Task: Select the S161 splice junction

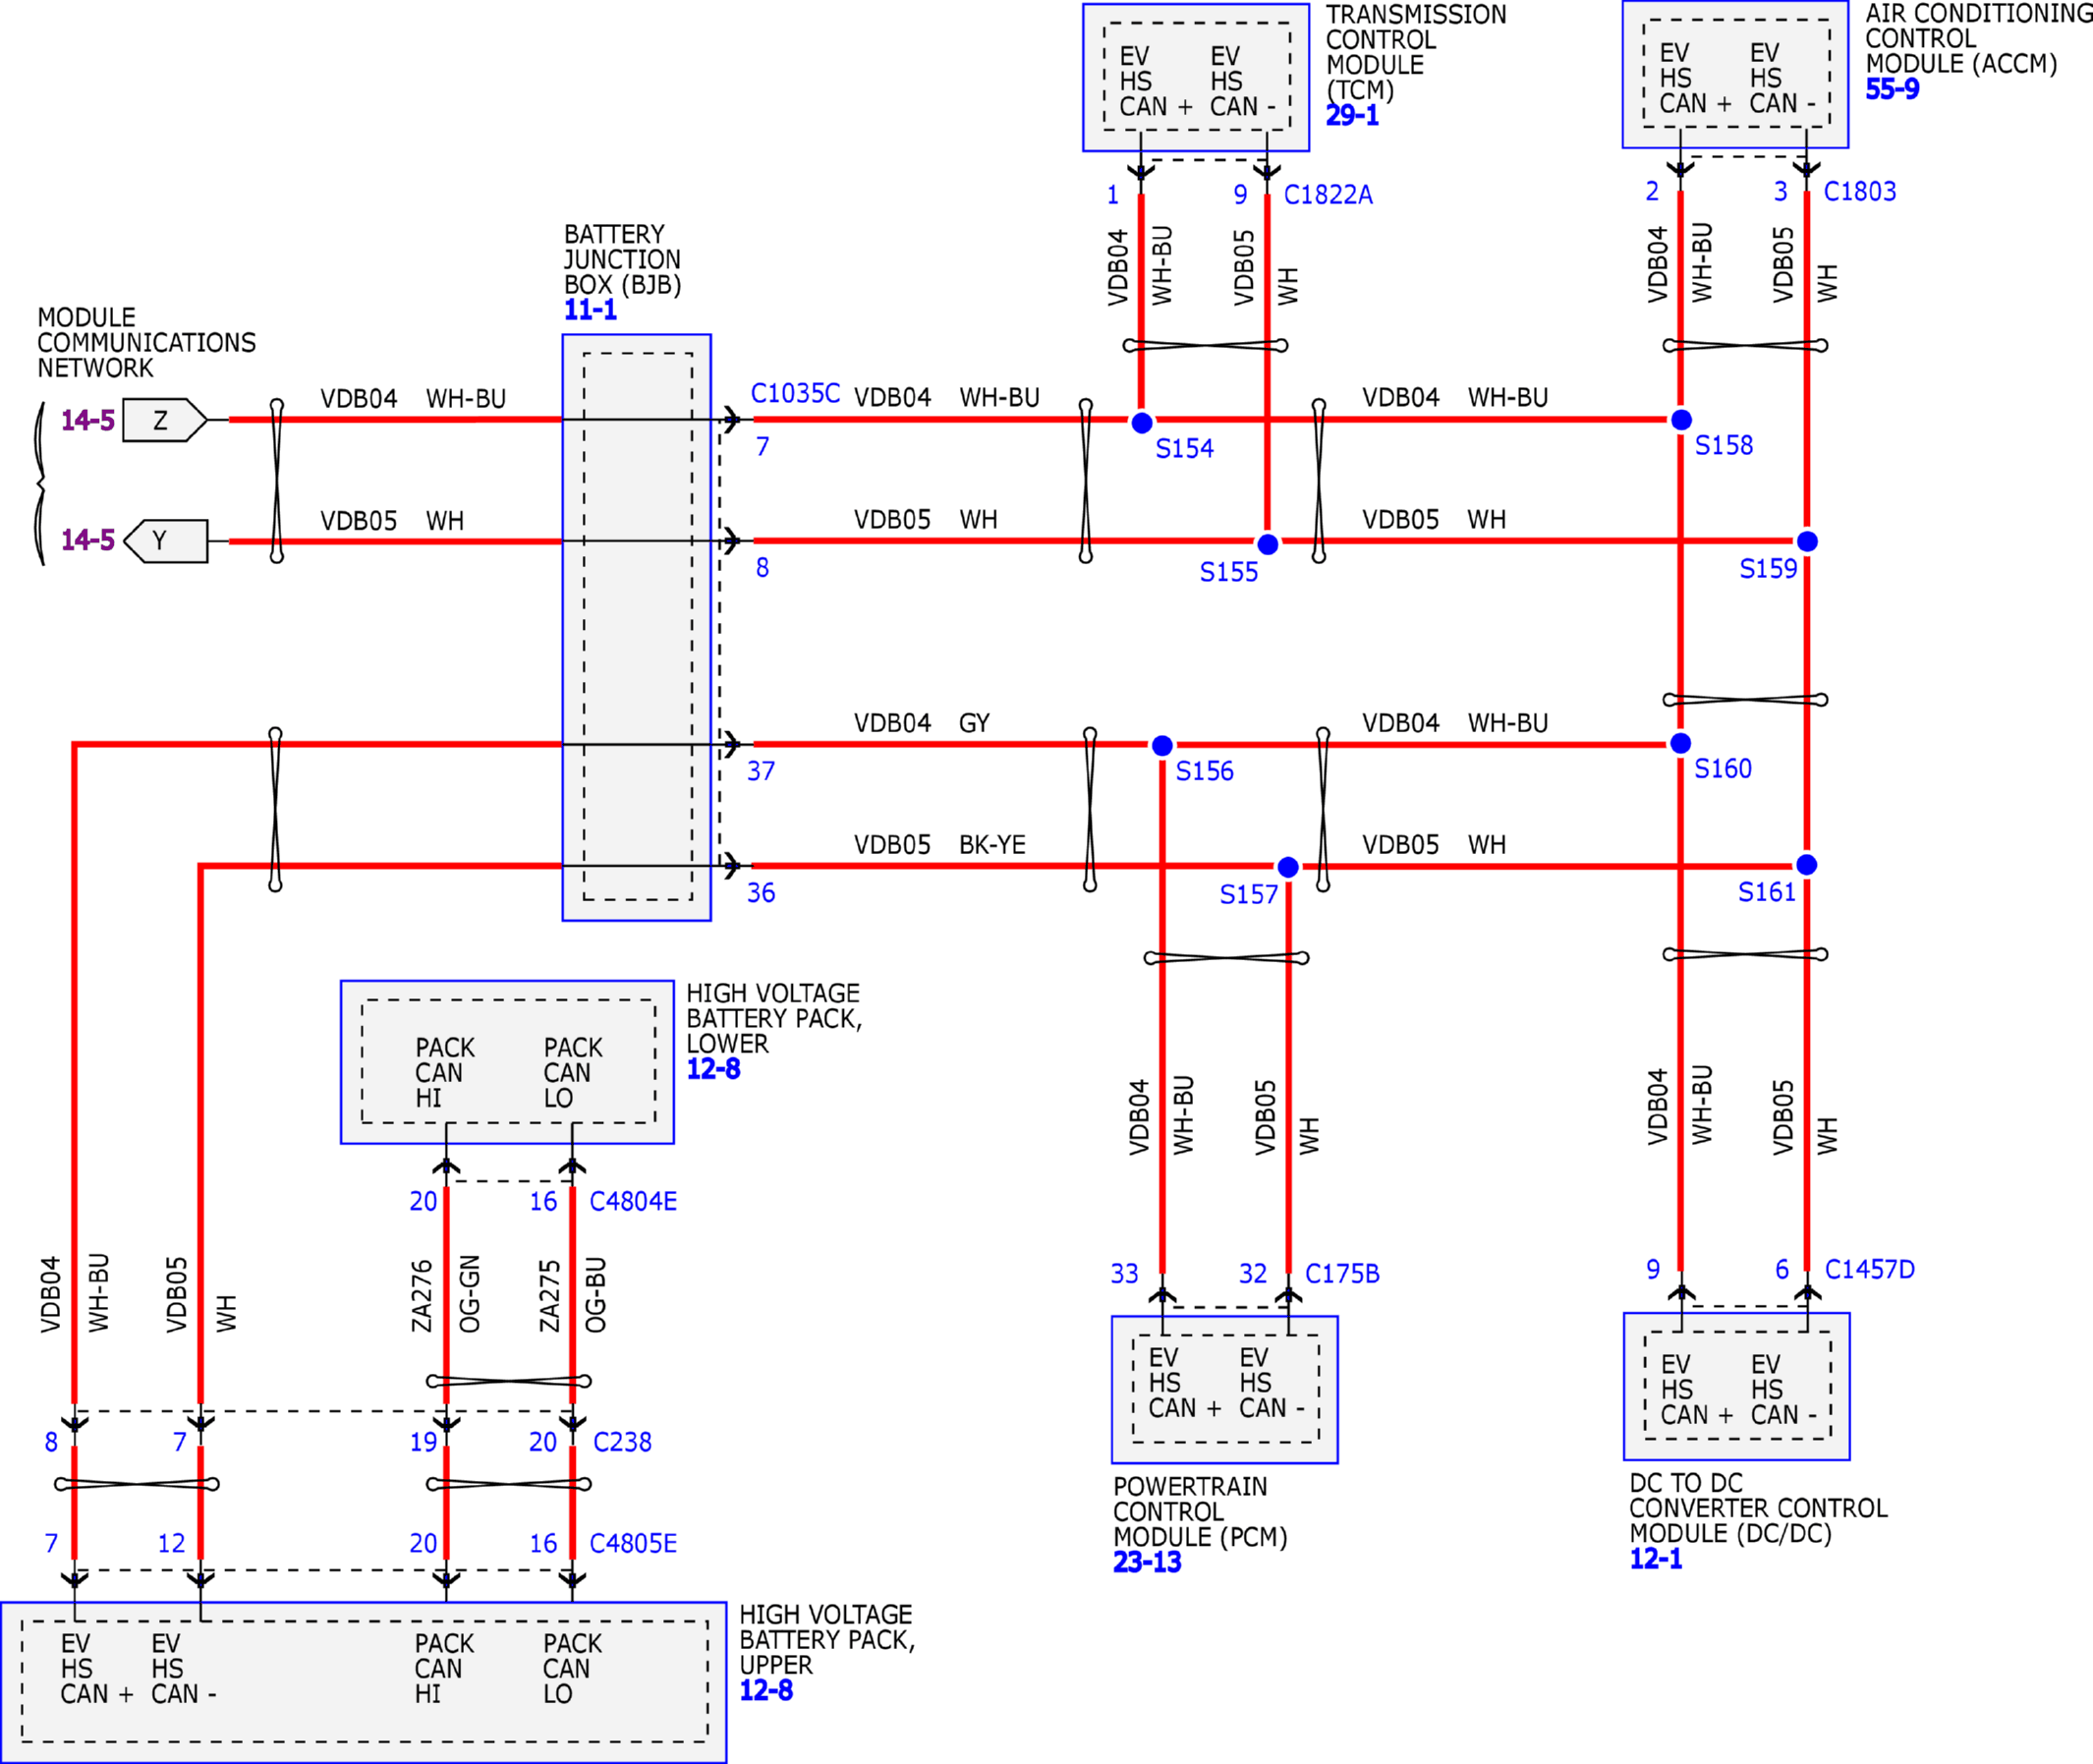Action: [1806, 864]
